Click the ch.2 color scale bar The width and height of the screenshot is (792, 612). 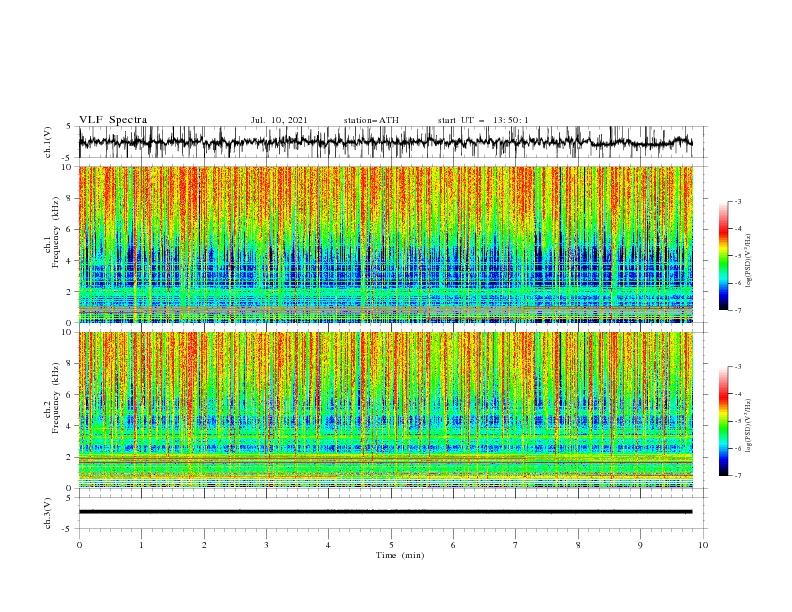[724, 421]
